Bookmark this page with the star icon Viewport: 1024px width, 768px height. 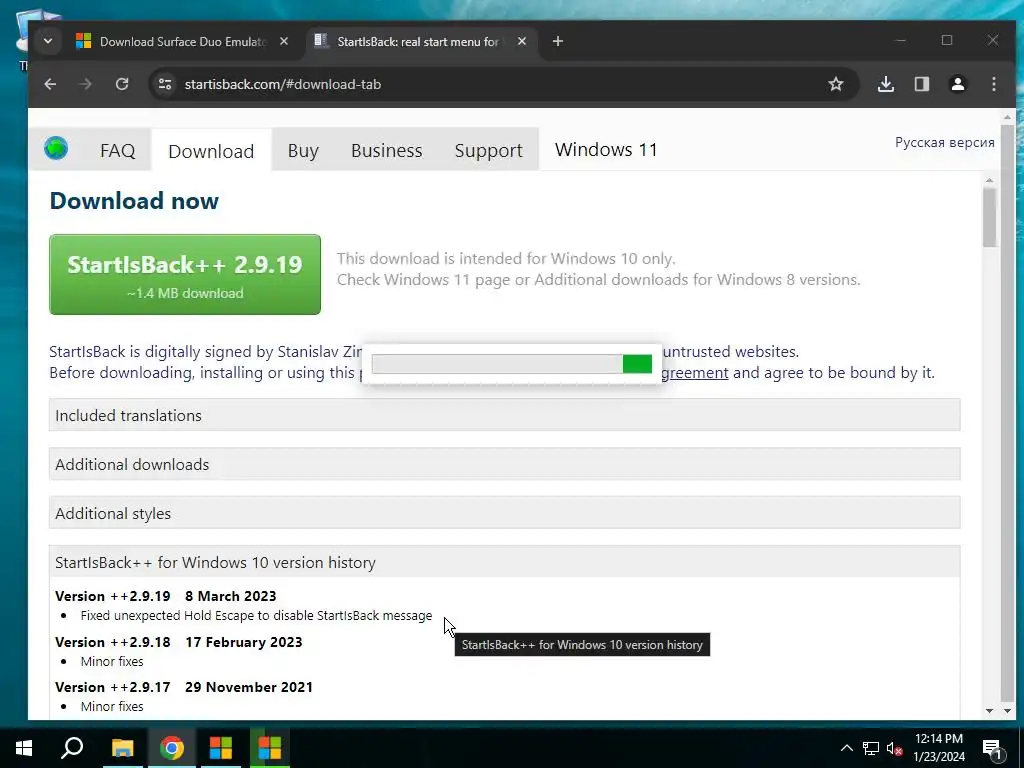pos(836,84)
